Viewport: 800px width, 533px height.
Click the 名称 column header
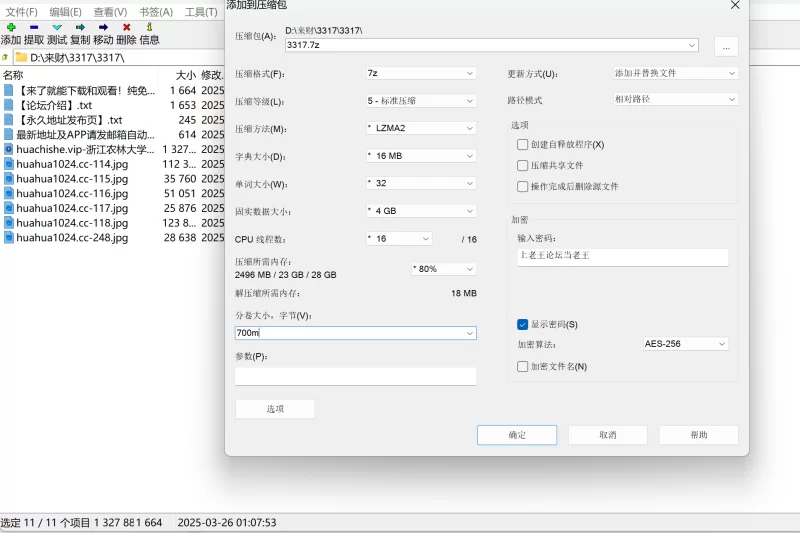pyautogui.click(x=13, y=75)
